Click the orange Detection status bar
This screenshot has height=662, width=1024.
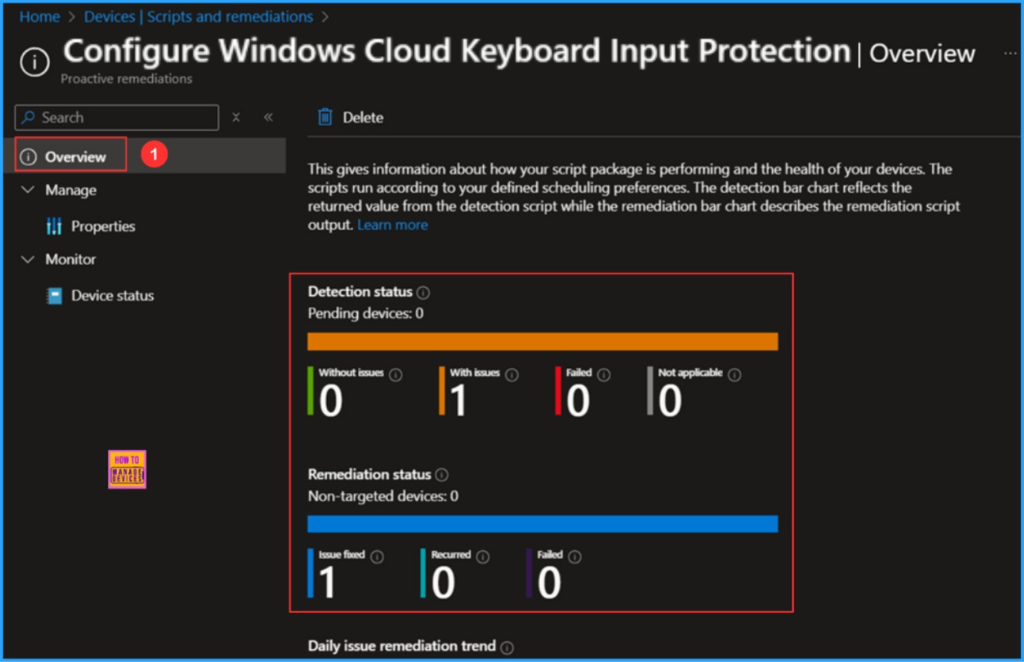[543, 341]
